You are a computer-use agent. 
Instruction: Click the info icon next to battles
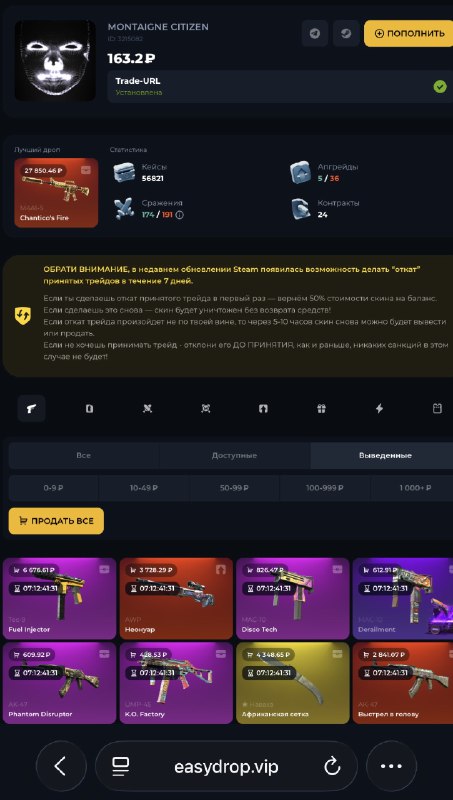pos(180,215)
